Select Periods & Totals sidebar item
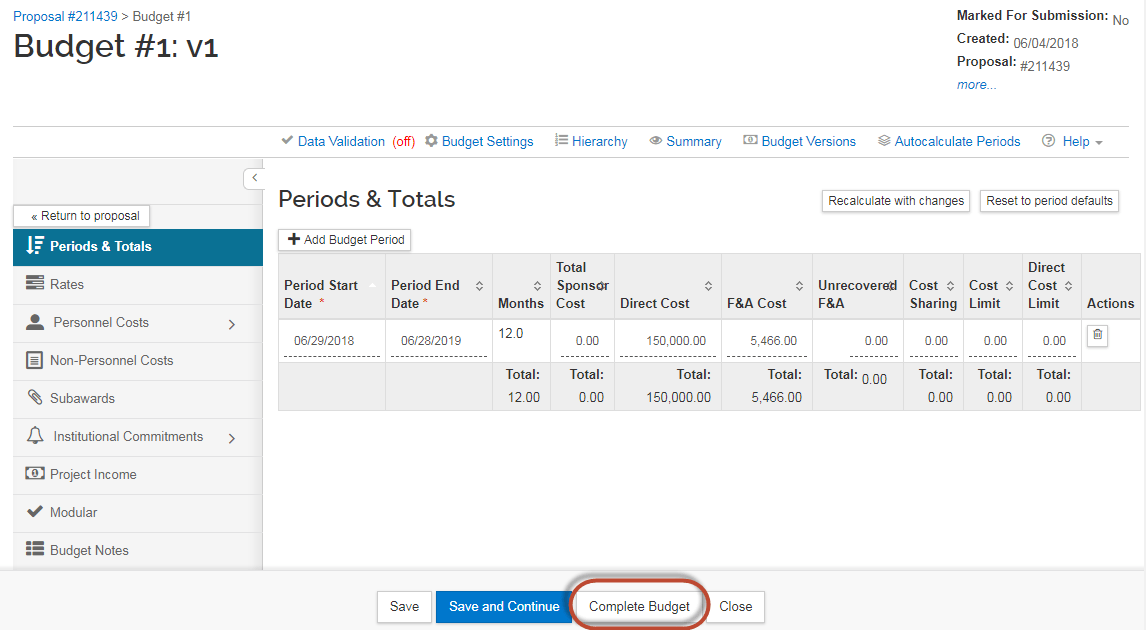Viewport: 1146px width, 630px height. (138, 247)
